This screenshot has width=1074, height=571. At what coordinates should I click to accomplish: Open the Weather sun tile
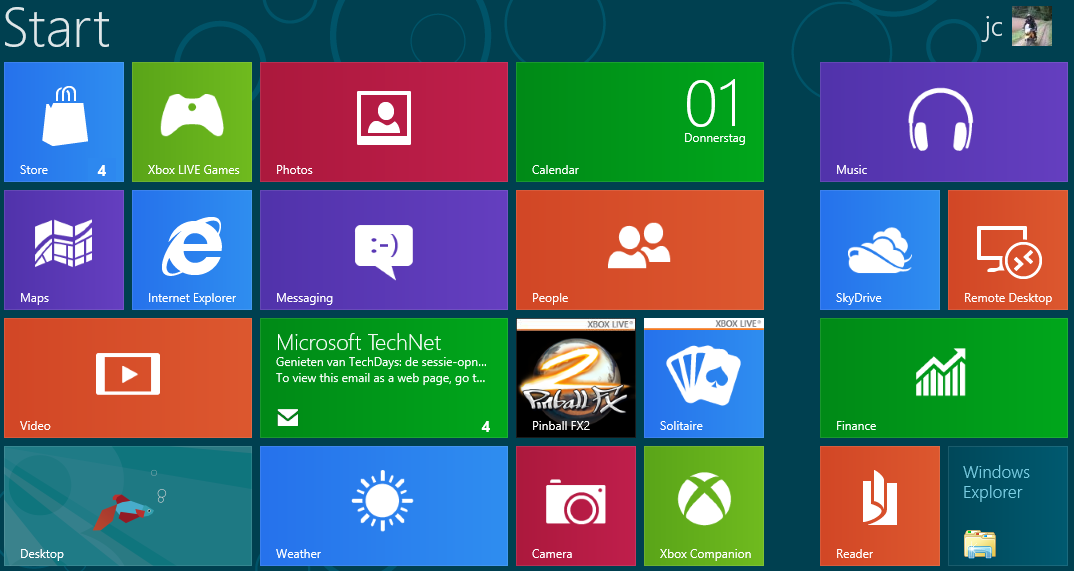(384, 506)
